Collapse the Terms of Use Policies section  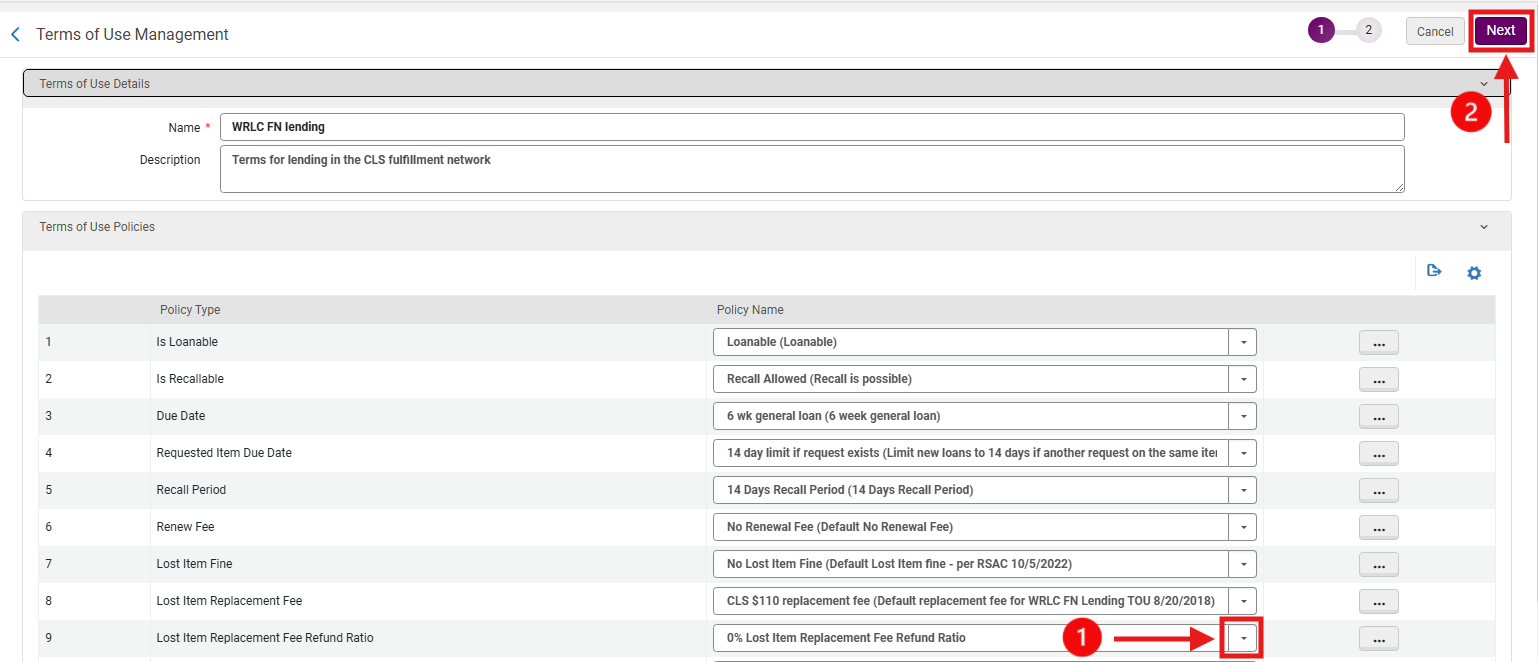coord(1484,227)
